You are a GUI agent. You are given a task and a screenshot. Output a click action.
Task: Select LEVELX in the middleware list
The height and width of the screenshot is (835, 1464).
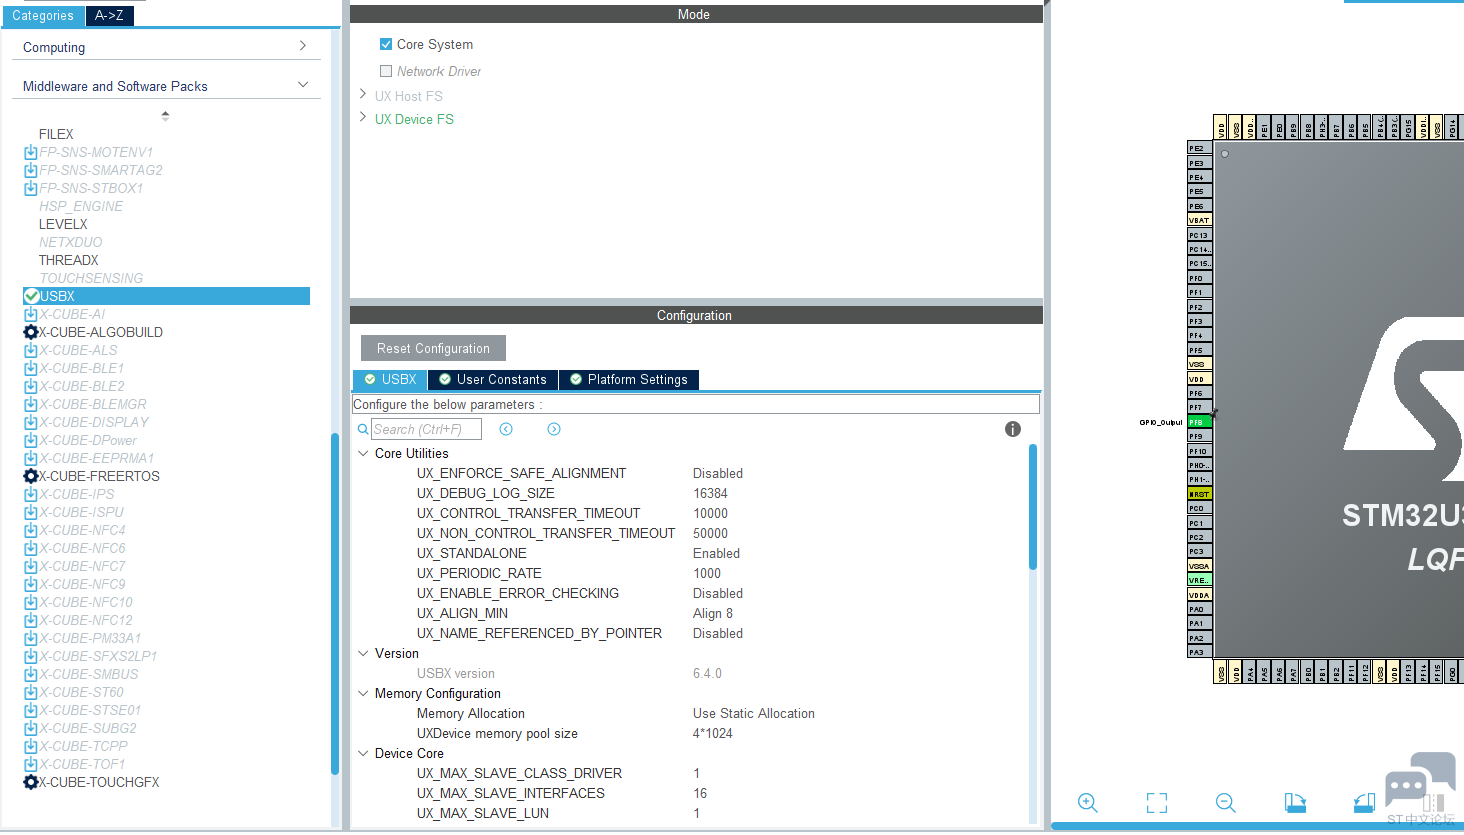[63, 224]
